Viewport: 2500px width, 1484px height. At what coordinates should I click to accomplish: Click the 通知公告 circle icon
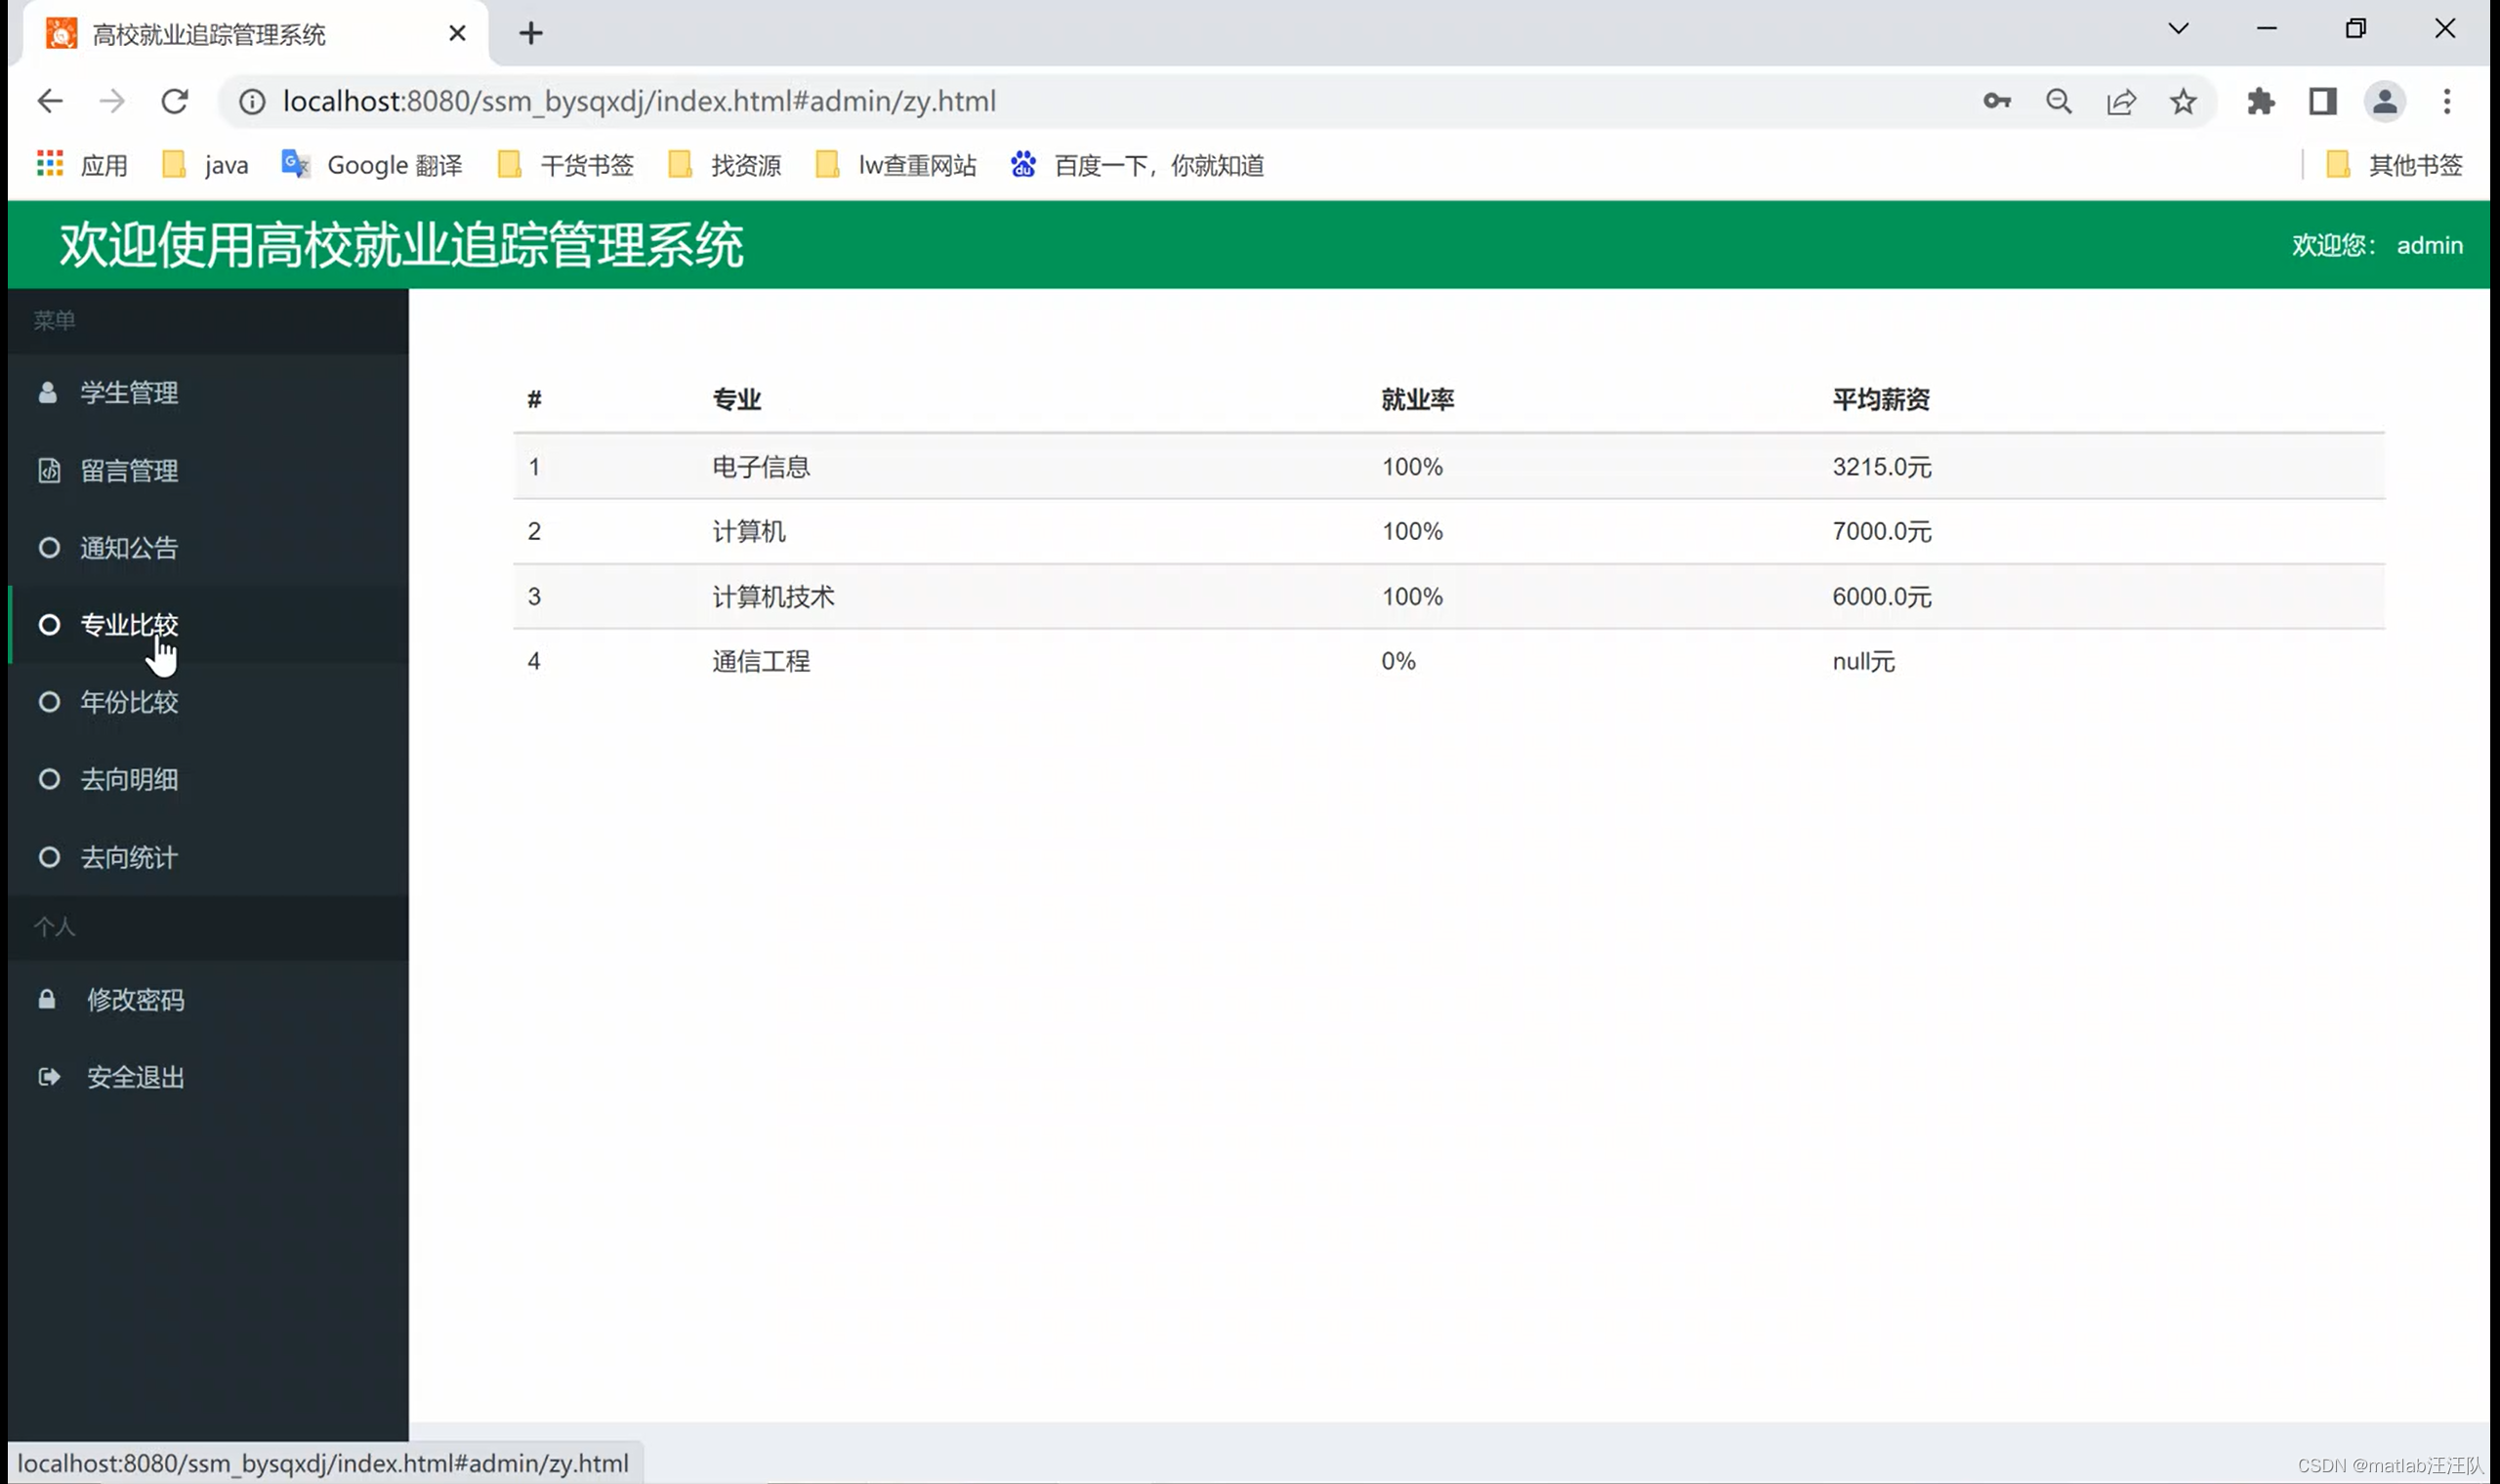click(49, 548)
